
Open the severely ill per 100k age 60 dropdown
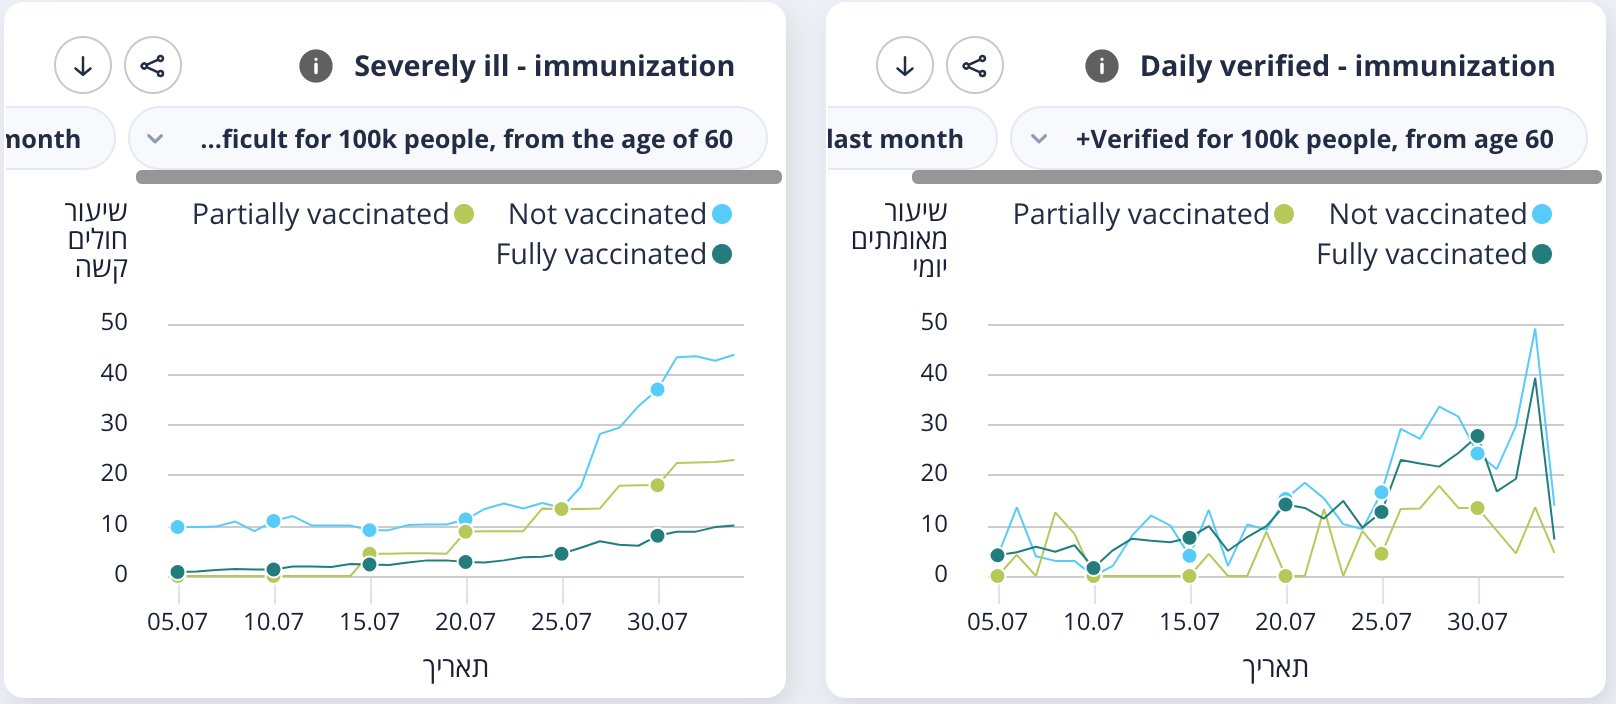(448, 139)
